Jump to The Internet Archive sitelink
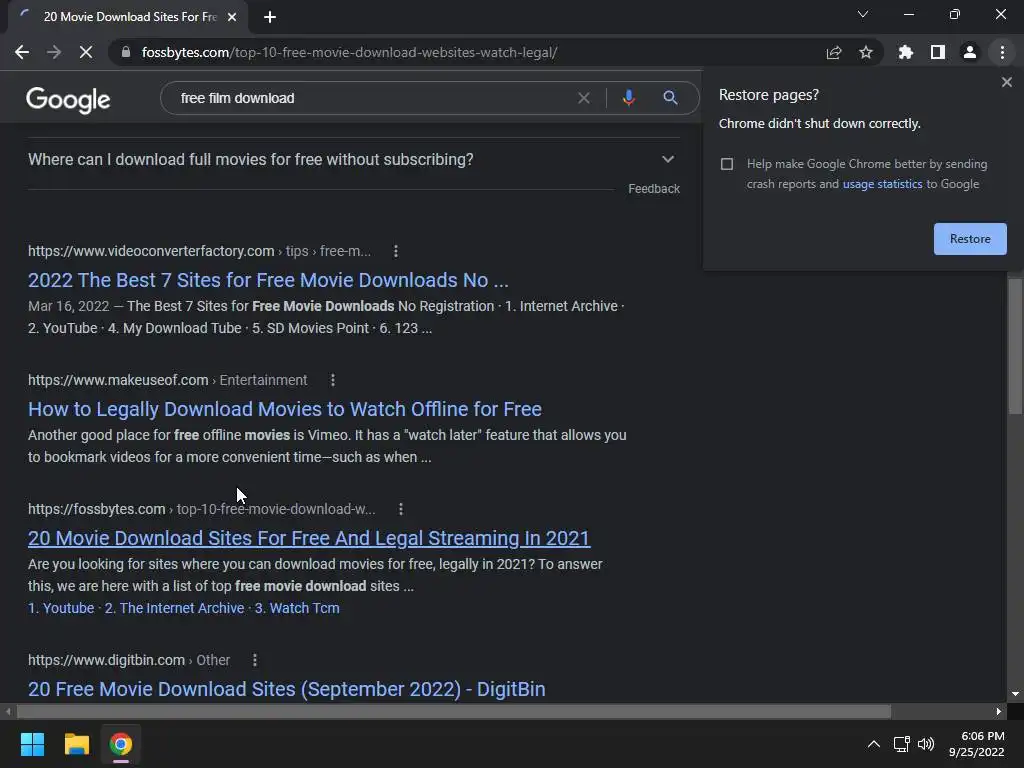 [174, 608]
